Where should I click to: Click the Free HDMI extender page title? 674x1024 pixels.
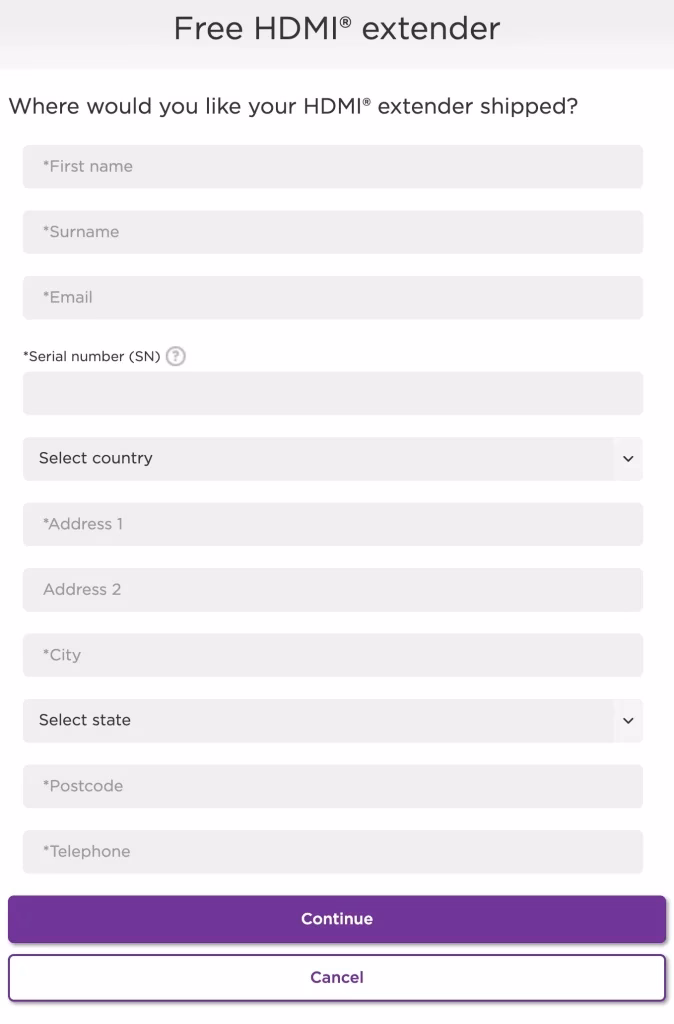click(x=337, y=28)
